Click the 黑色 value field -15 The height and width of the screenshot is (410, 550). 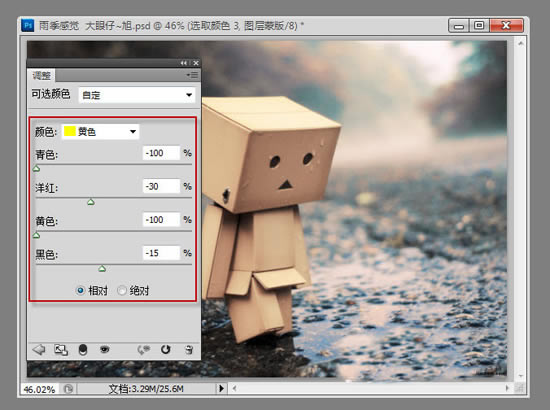pos(161,253)
